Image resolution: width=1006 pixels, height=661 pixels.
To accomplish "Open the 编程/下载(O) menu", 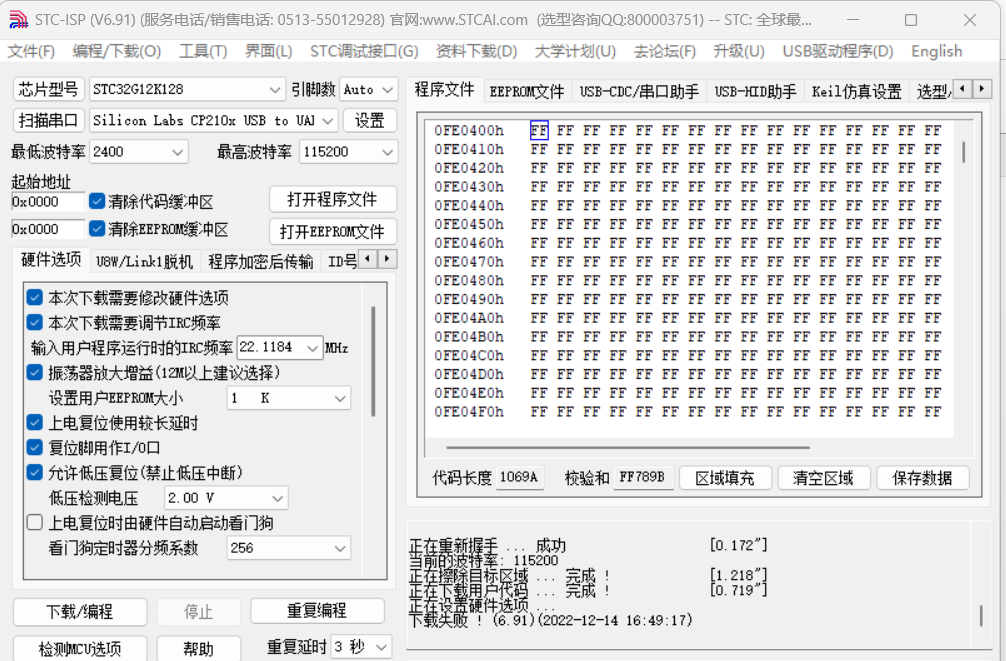I will (x=117, y=51).
